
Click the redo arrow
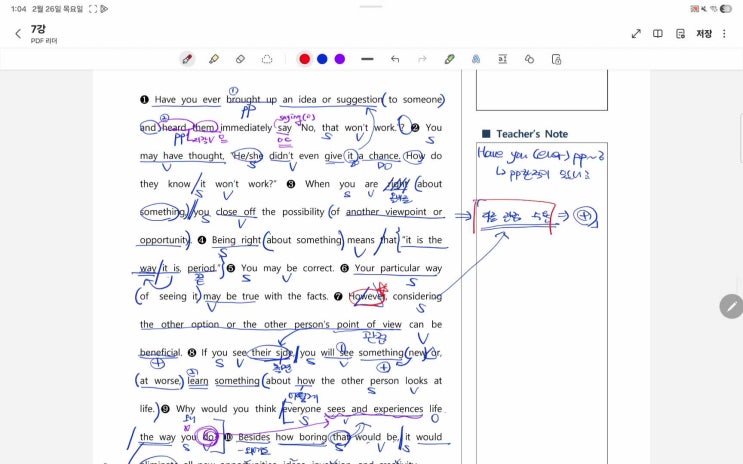(x=422, y=59)
